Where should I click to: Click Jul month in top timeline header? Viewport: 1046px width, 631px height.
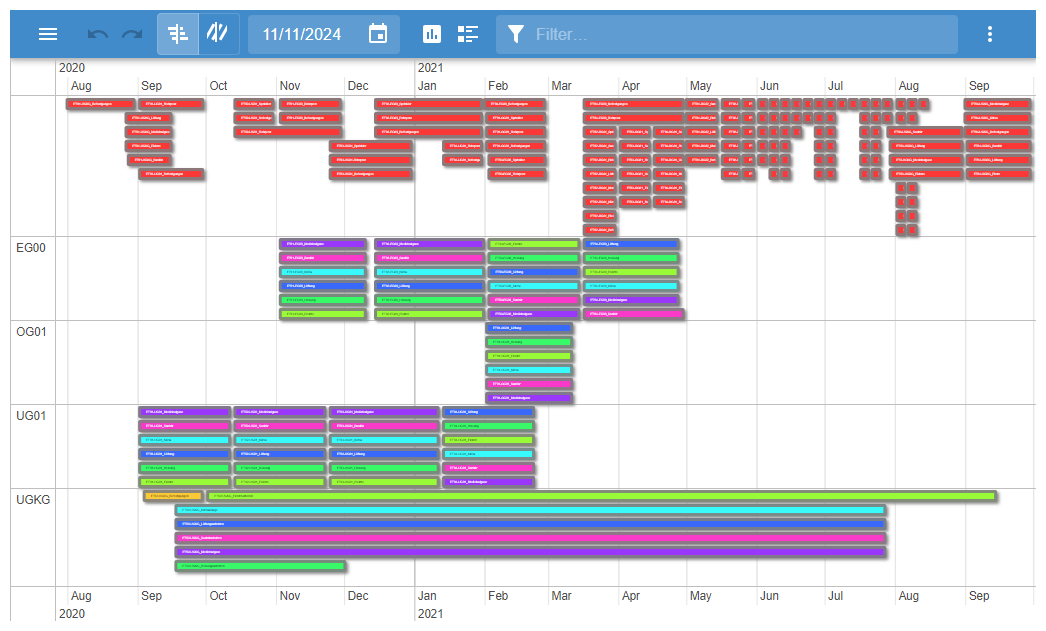835,86
